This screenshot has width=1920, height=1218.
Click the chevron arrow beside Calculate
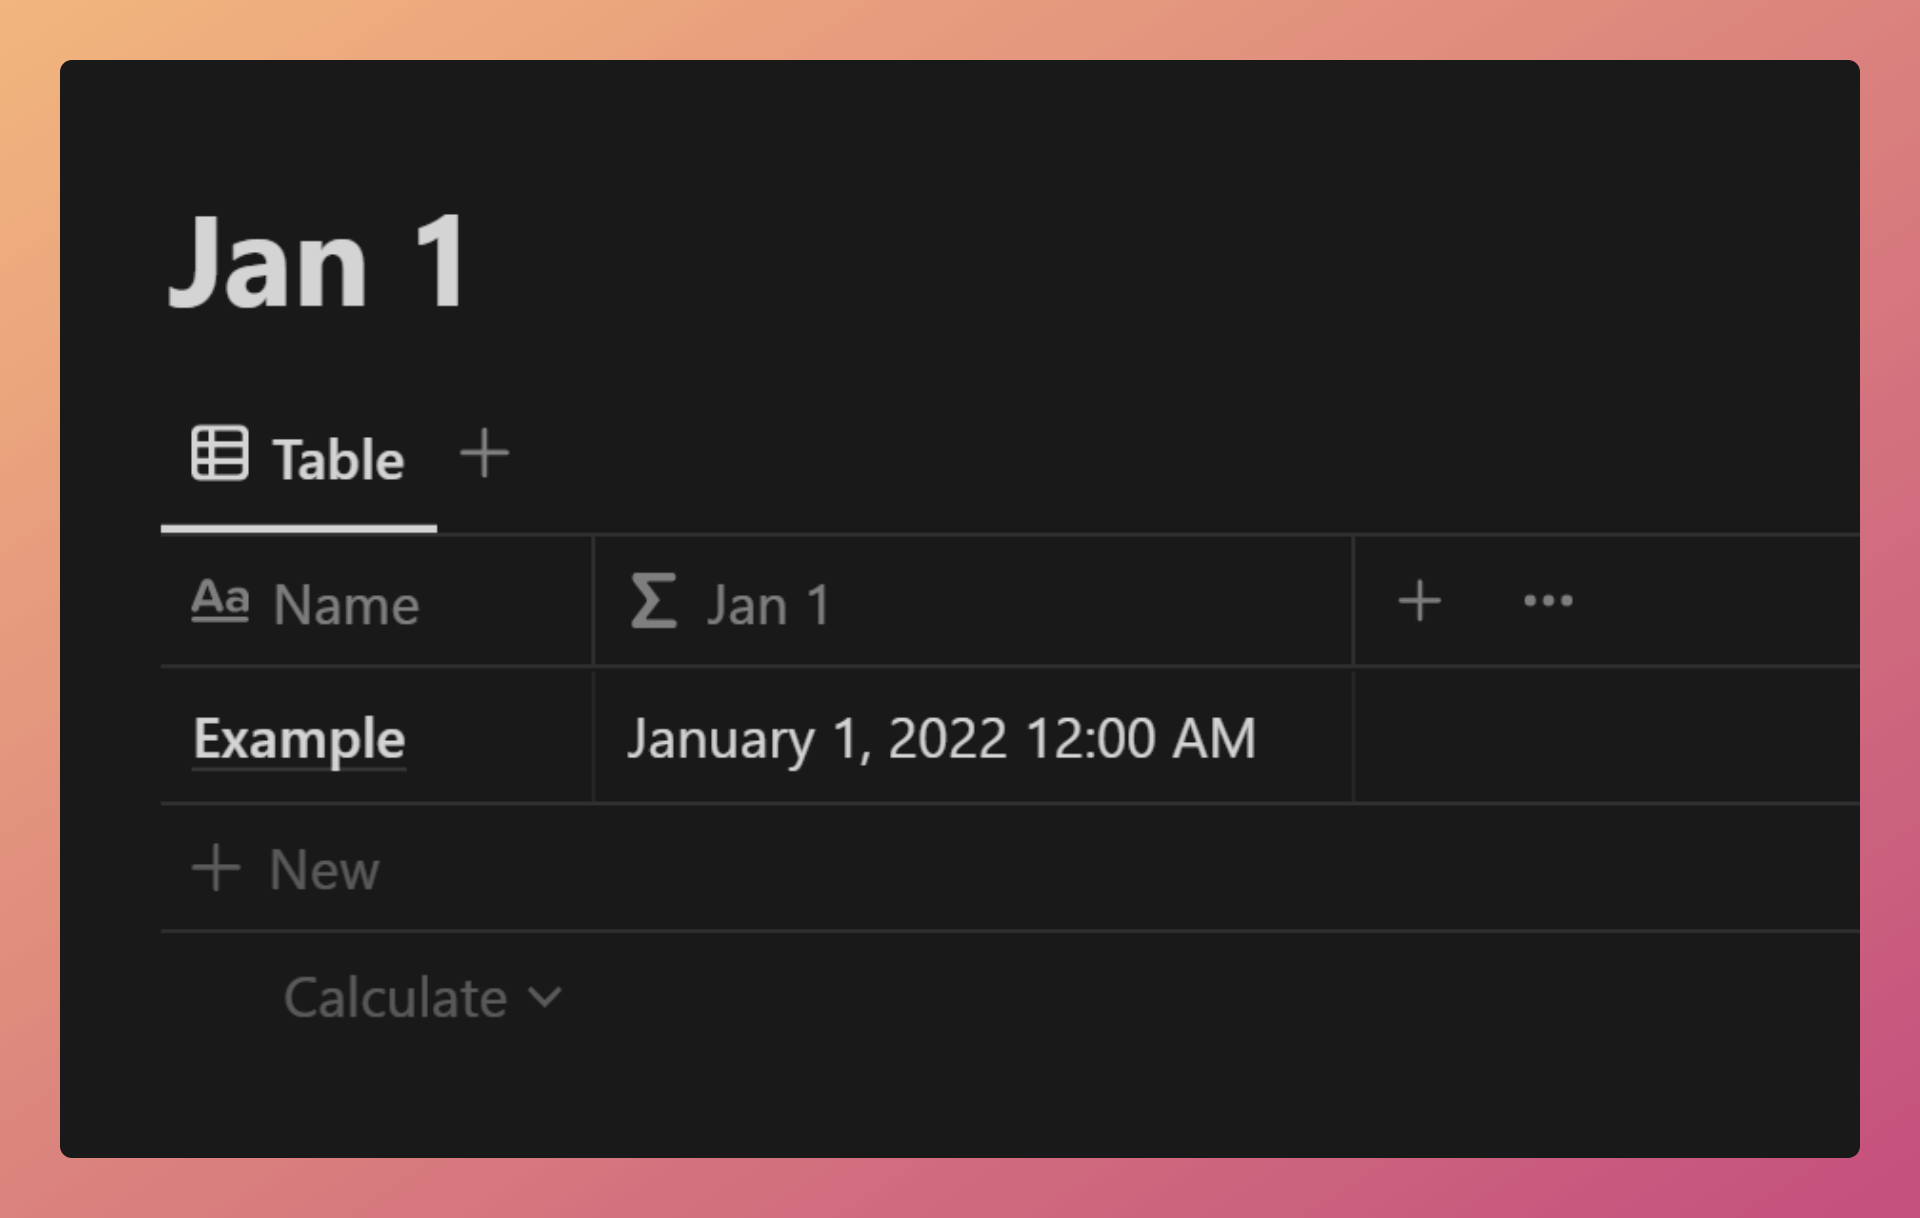pyautogui.click(x=545, y=997)
